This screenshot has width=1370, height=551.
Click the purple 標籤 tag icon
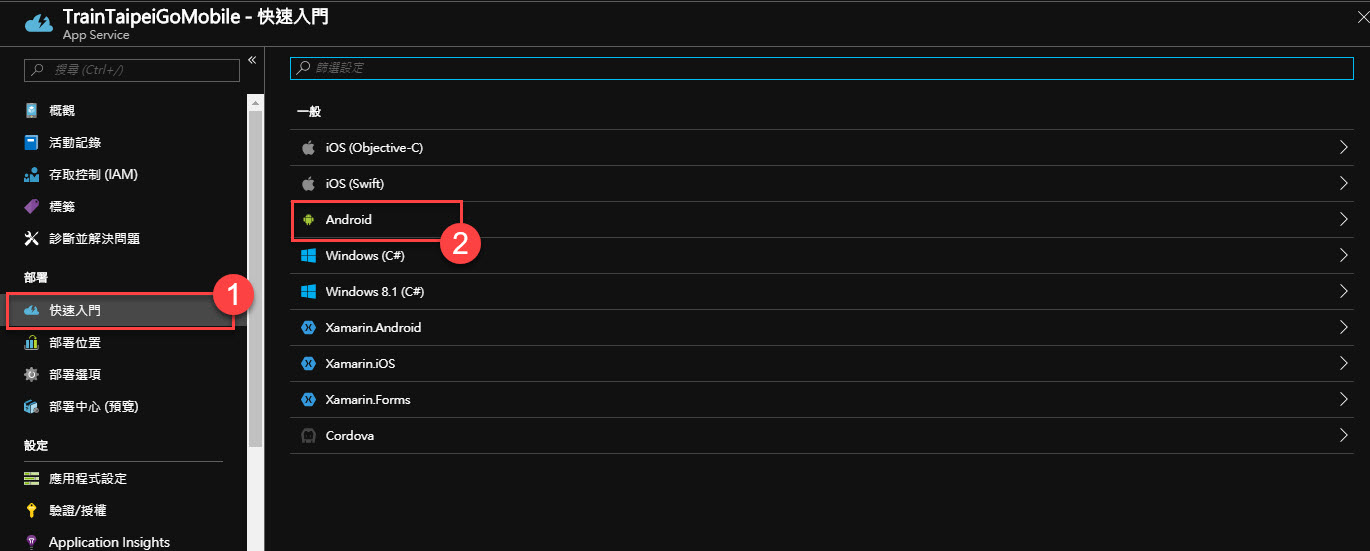[31, 207]
